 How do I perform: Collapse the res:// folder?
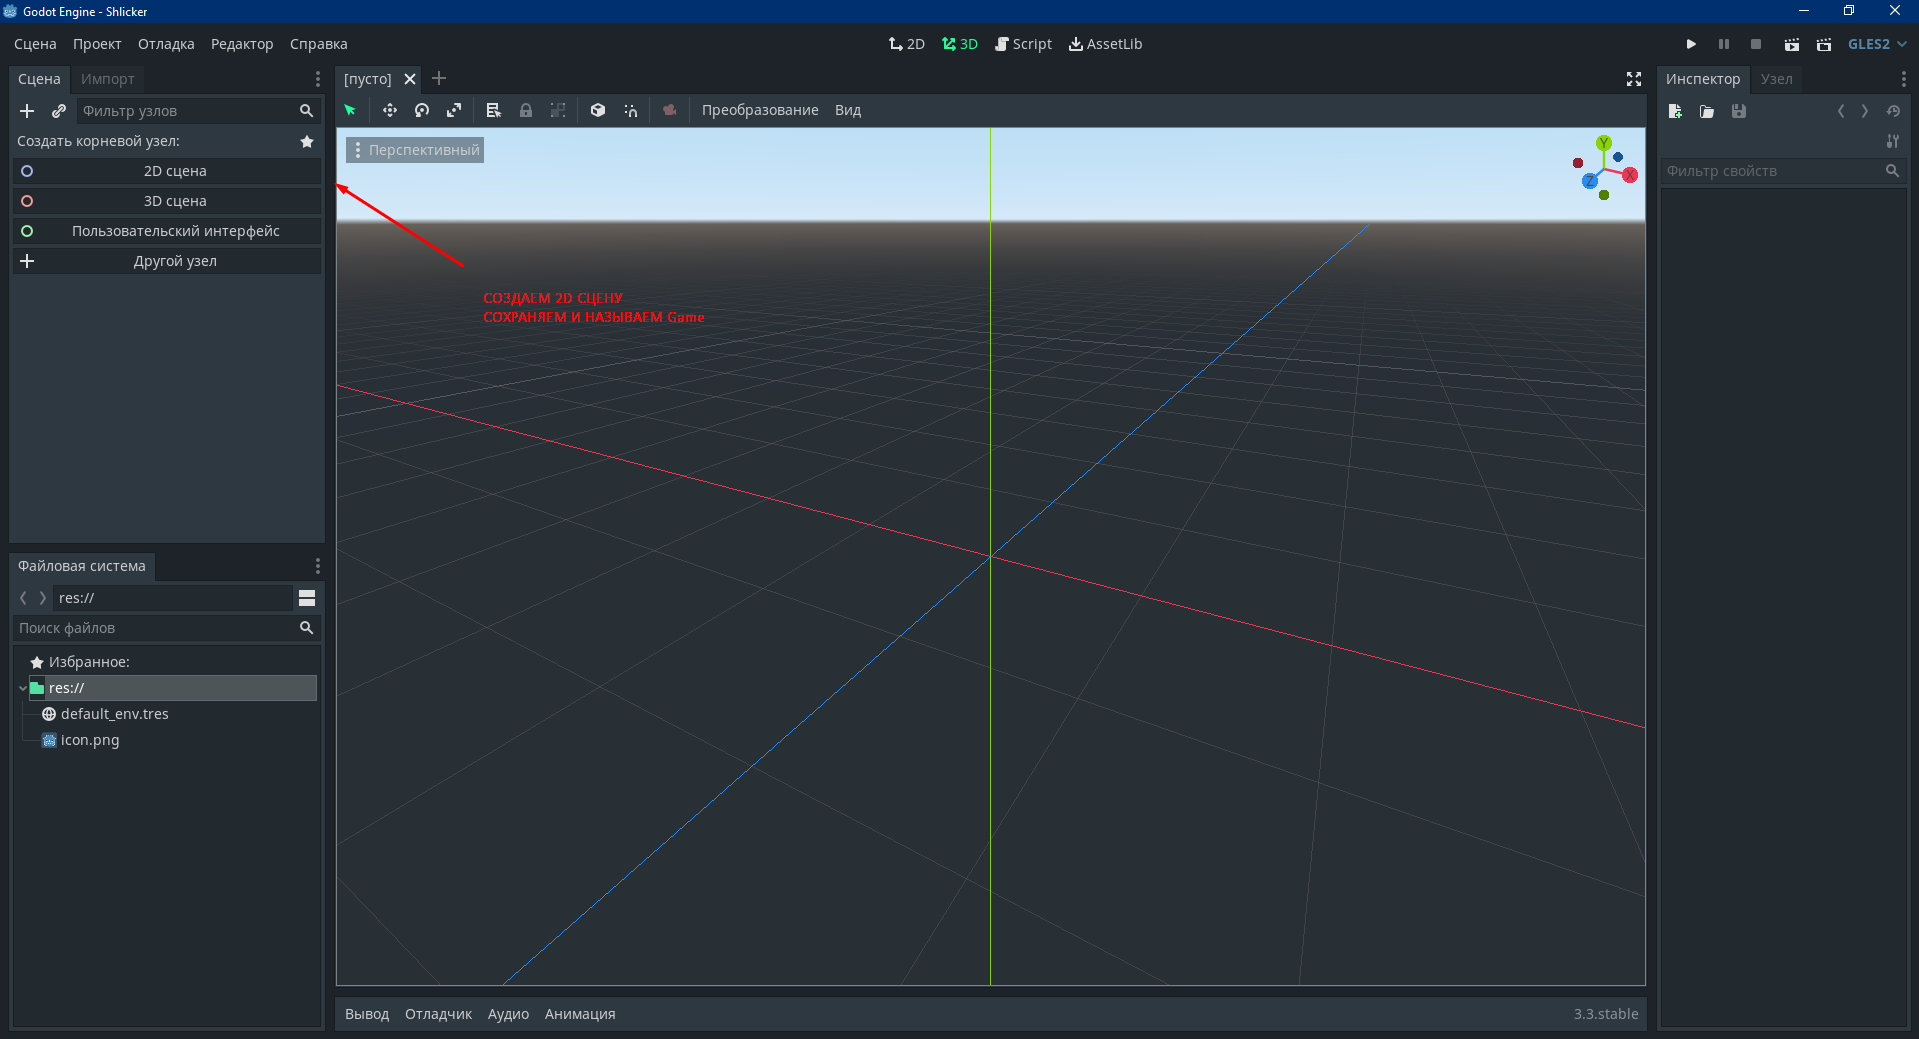point(23,688)
